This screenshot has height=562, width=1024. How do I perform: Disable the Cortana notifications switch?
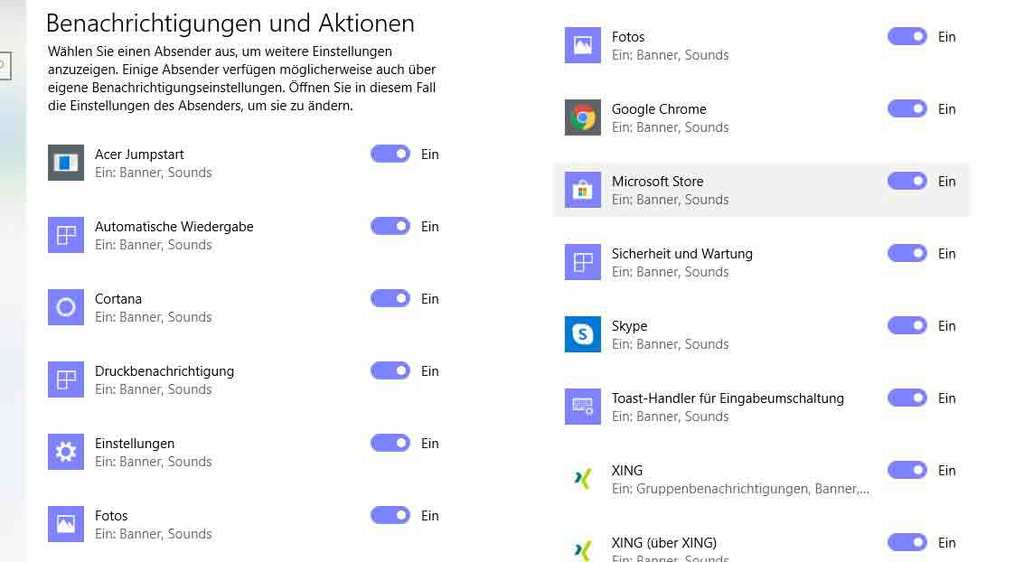pos(390,299)
